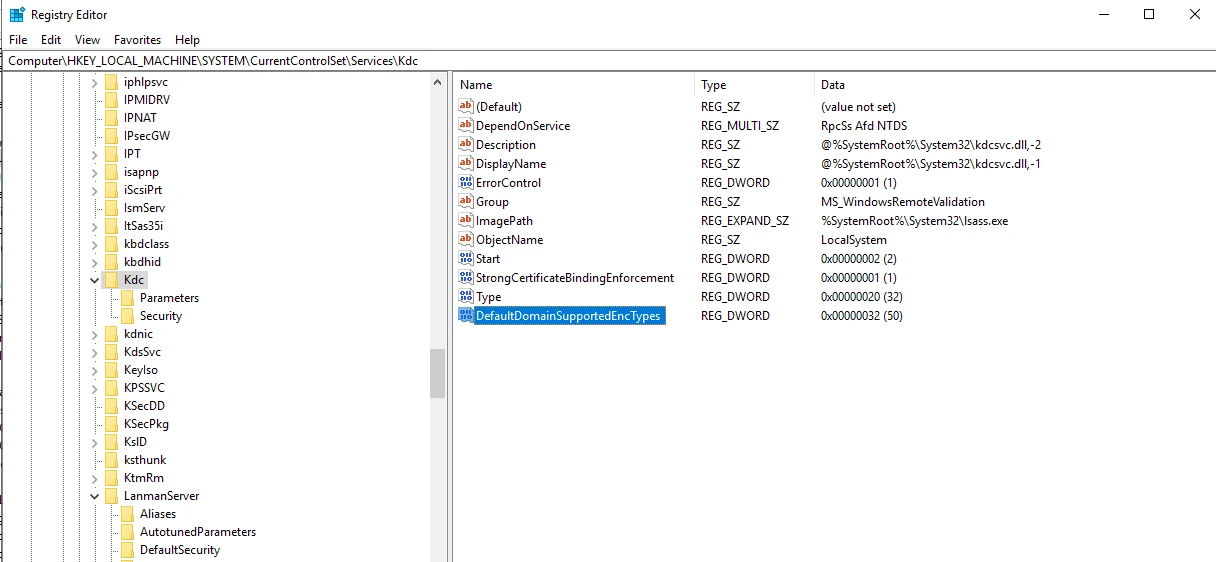Click the DependOnService value icon
1216x562 pixels.
point(465,125)
